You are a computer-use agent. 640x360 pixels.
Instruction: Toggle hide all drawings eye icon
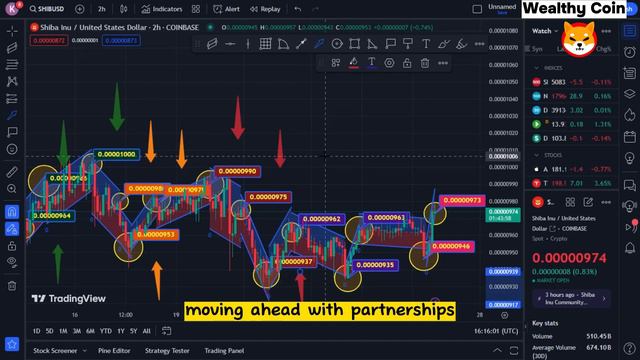click(12, 262)
